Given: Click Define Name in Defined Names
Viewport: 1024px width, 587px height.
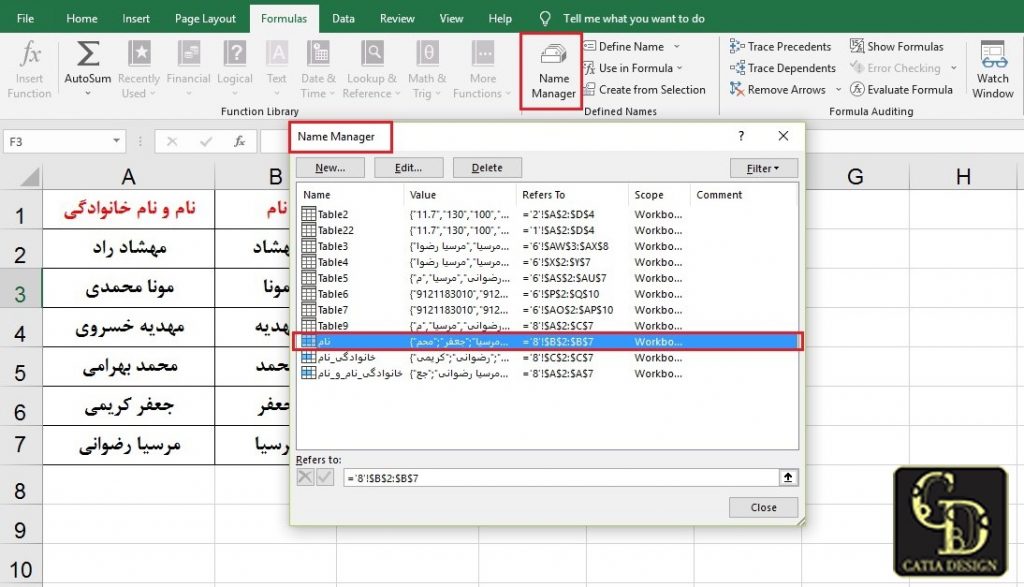Looking at the screenshot, I should (631, 46).
